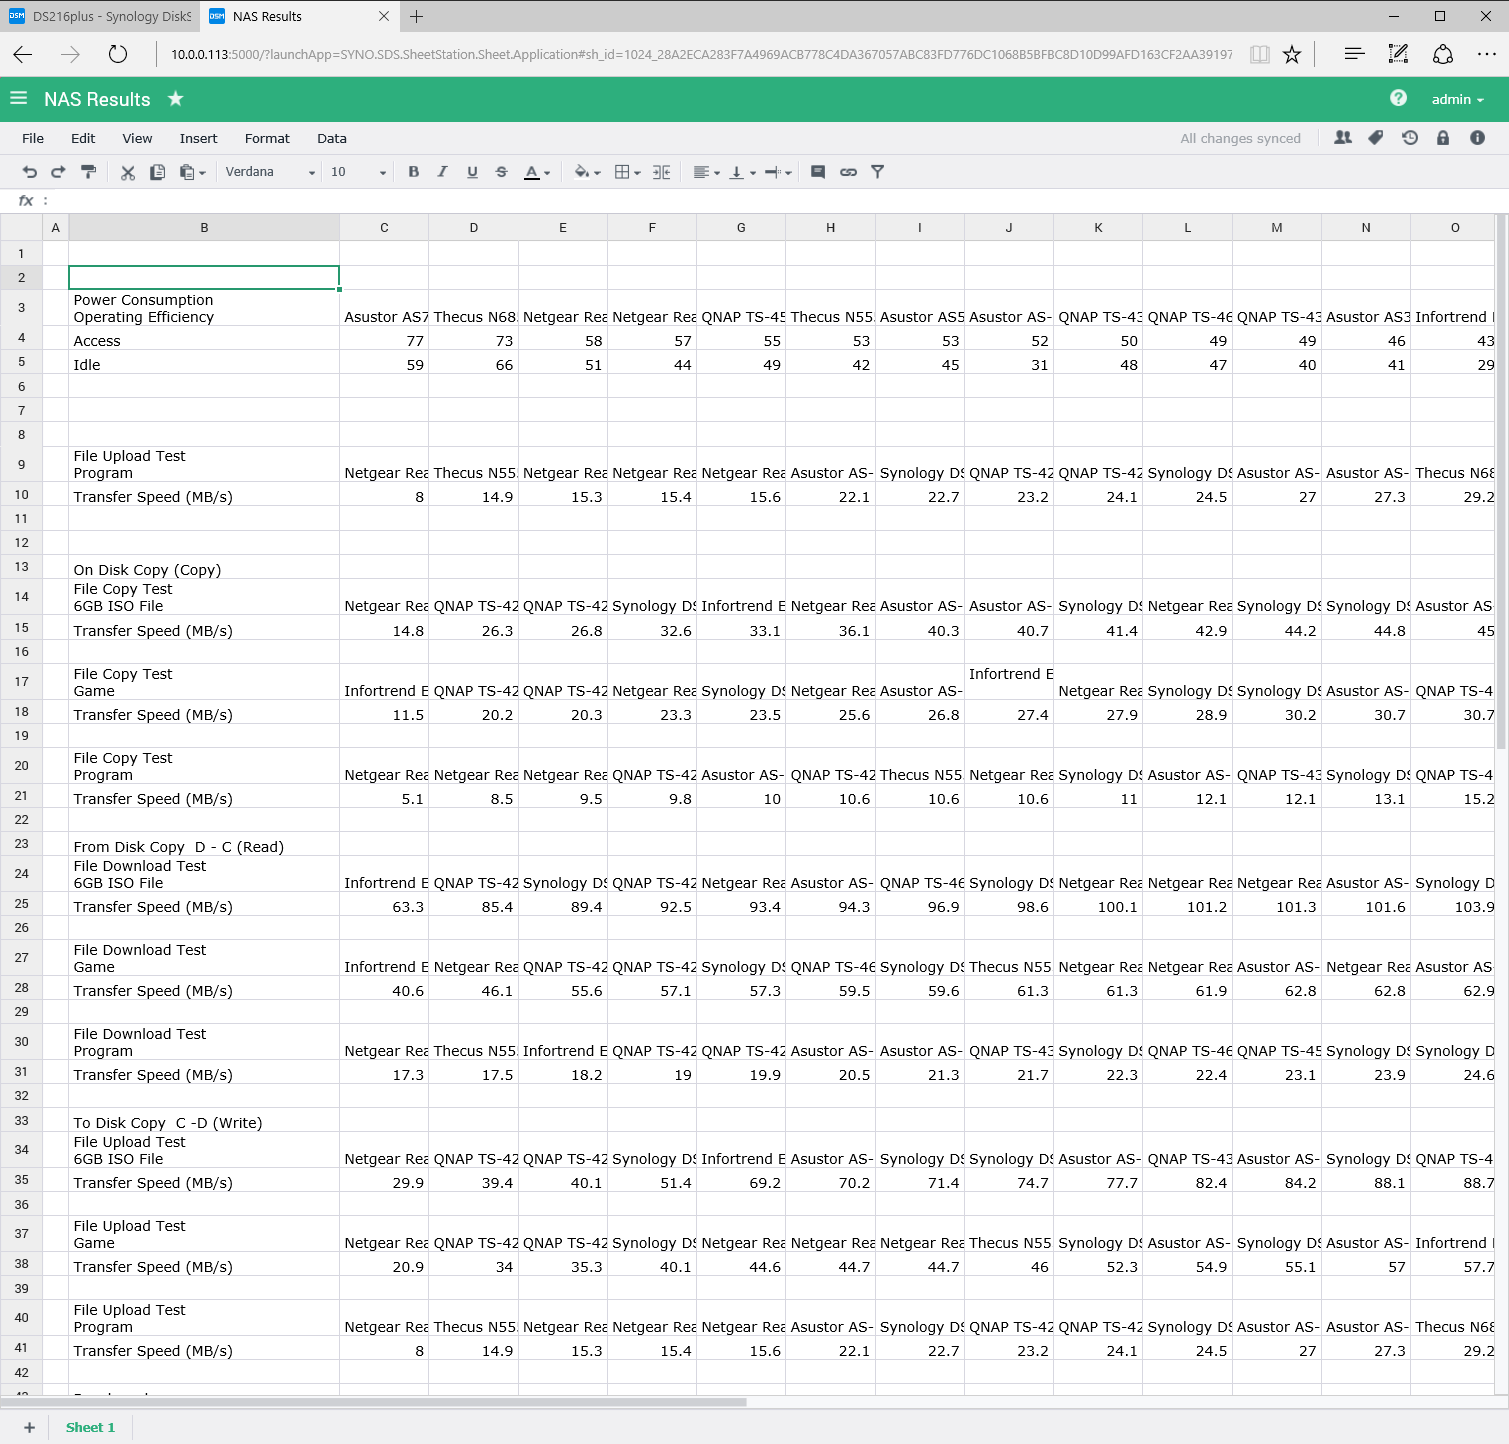Image resolution: width=1509 pixels, height=1444 pixels.
Task: Go back in the browser
Action: (23, 54)
